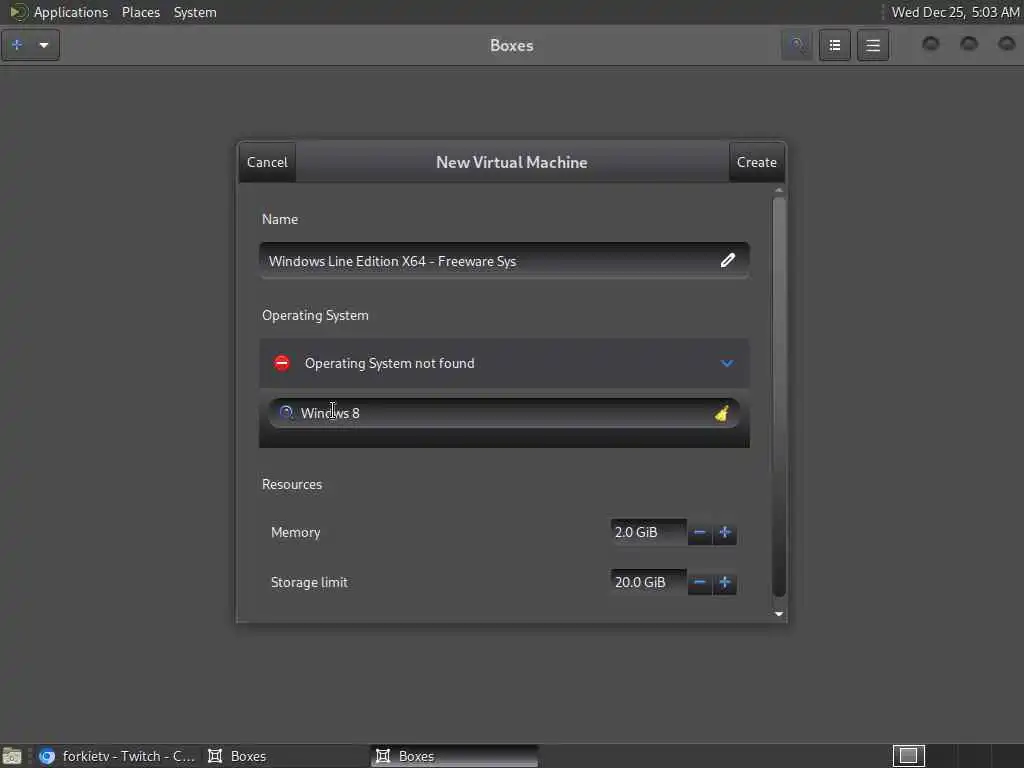The image size is (1024, 768).
Task: Click the Resources section label
Action: pyautogui.click(x=292, y=485)
